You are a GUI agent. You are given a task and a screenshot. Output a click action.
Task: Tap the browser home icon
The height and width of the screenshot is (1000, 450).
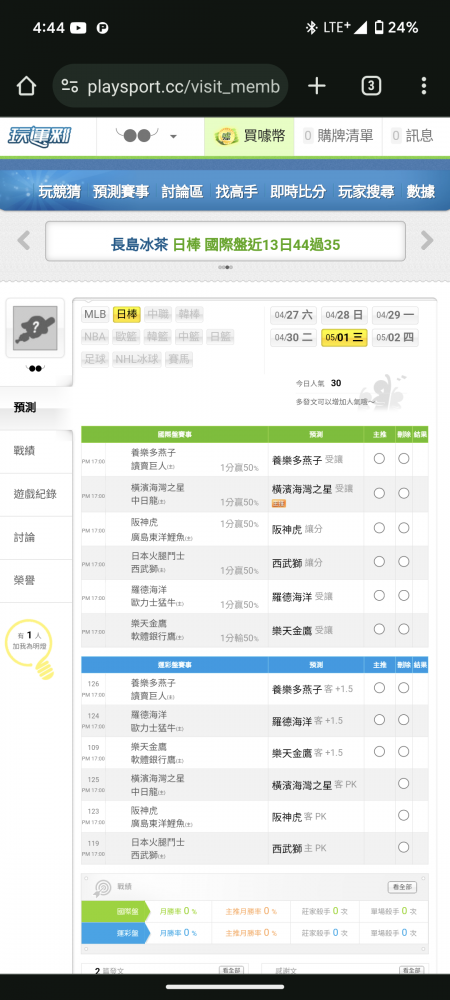(26, 86)
